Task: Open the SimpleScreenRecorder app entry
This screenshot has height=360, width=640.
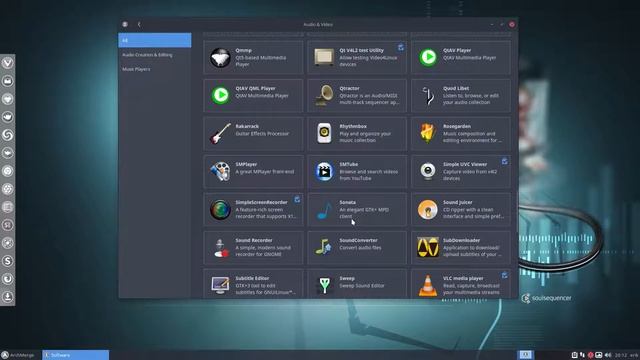Action: tap(253, 209)
